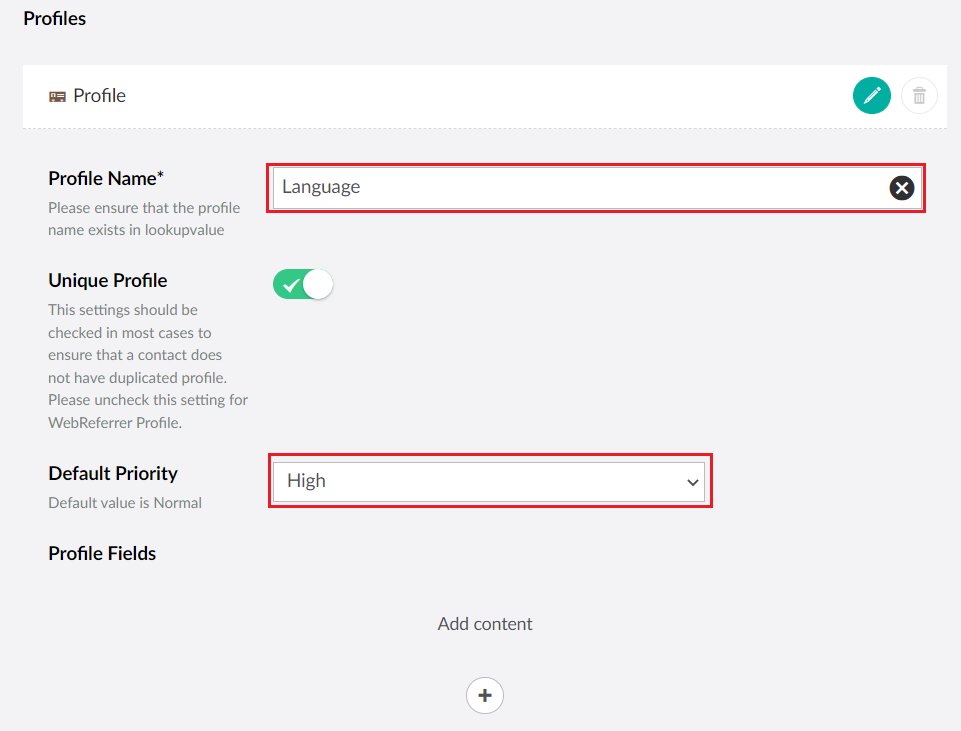Click the Add content link

click(x=484, y=622)
